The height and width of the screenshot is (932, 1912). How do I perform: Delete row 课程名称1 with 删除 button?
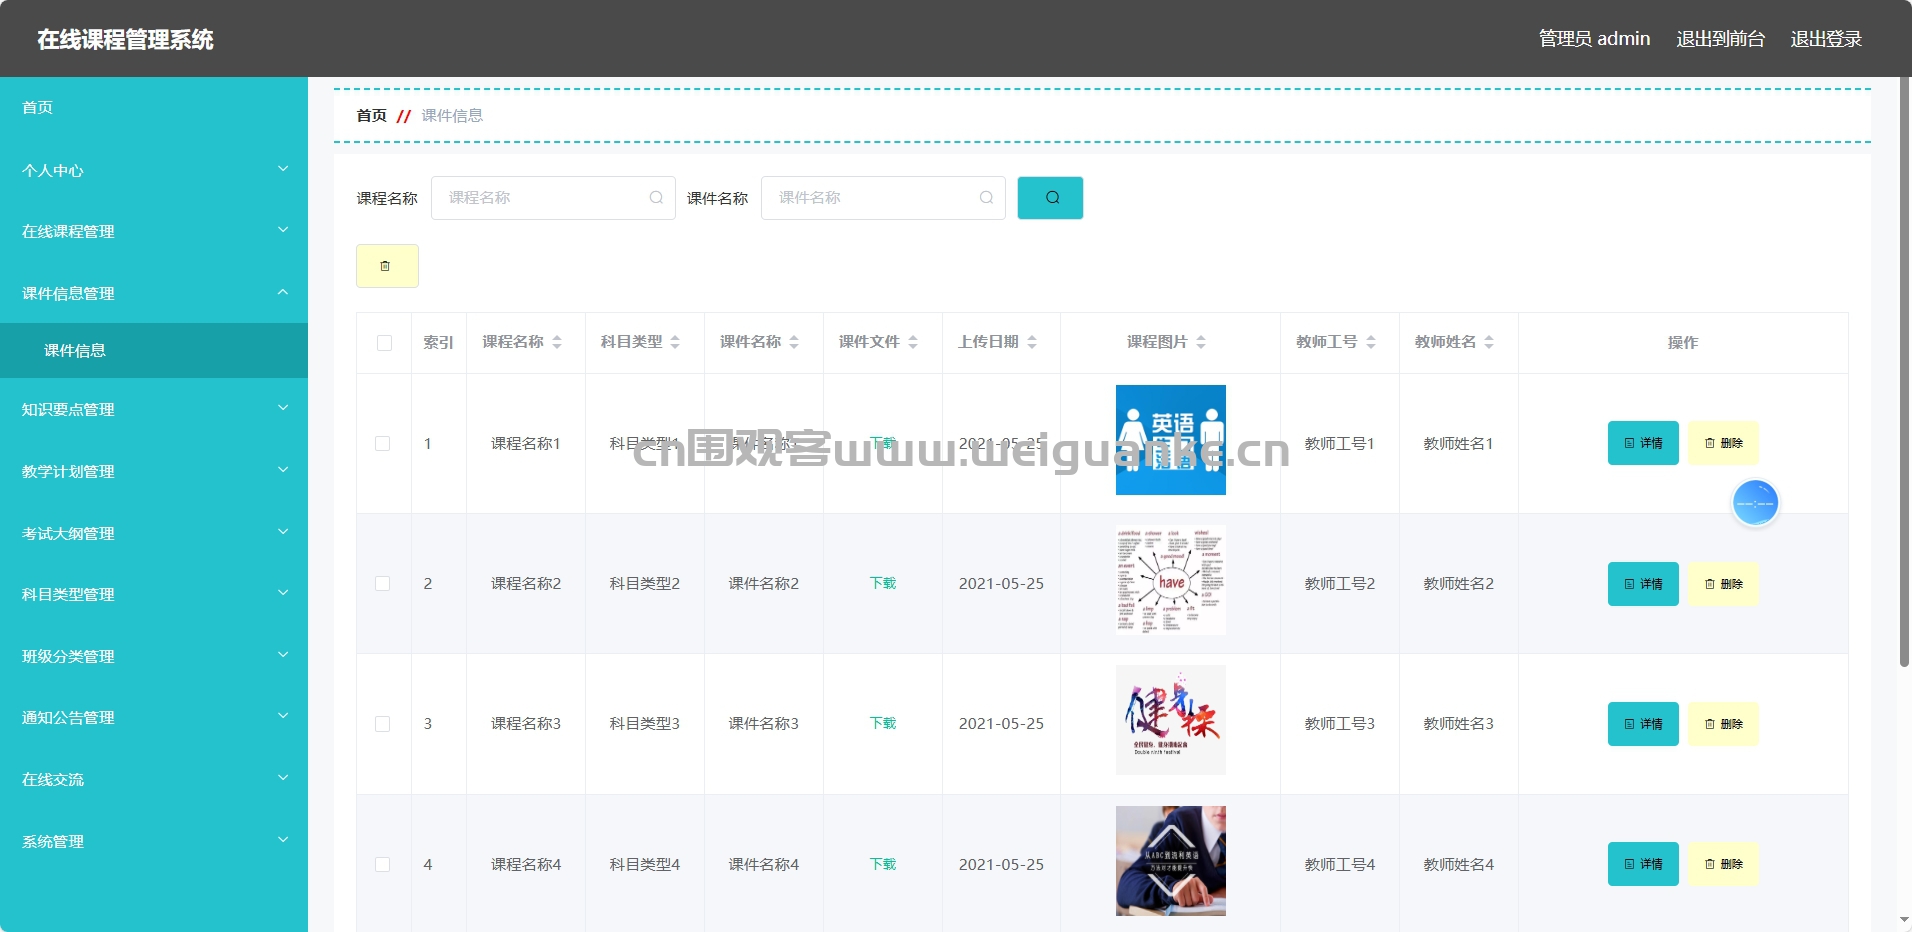coord(1723,443)
